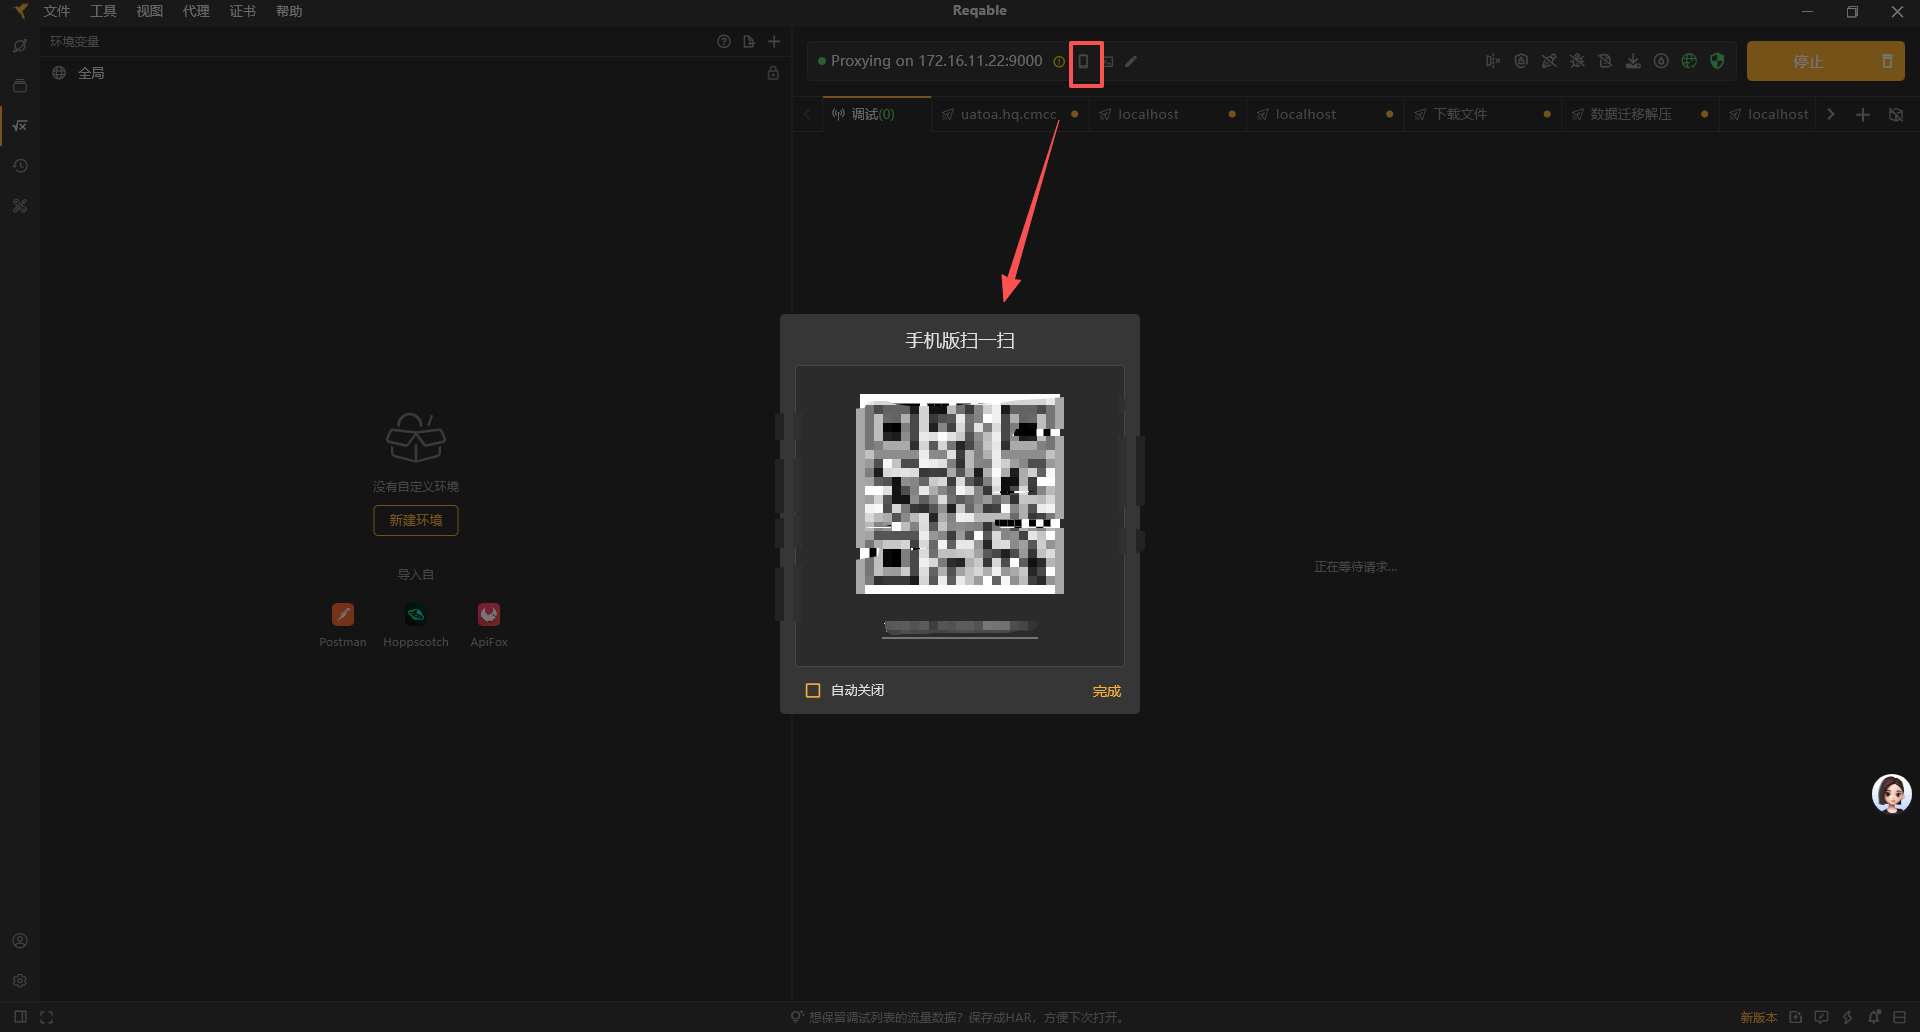1920x1032 pixels.
Task: Enable the 自动关闭 checkbox
Action: (813, 690)
